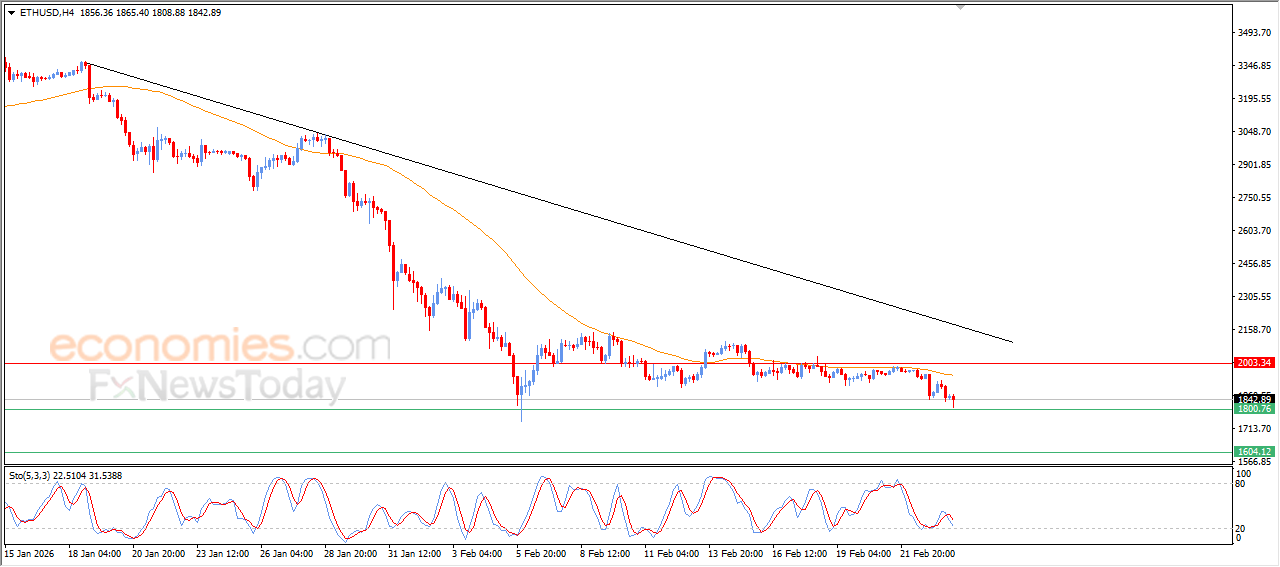Click the 2603.70 price scale value
The height and width of the screenshot is (567, 1280).
coord(1253,231)
